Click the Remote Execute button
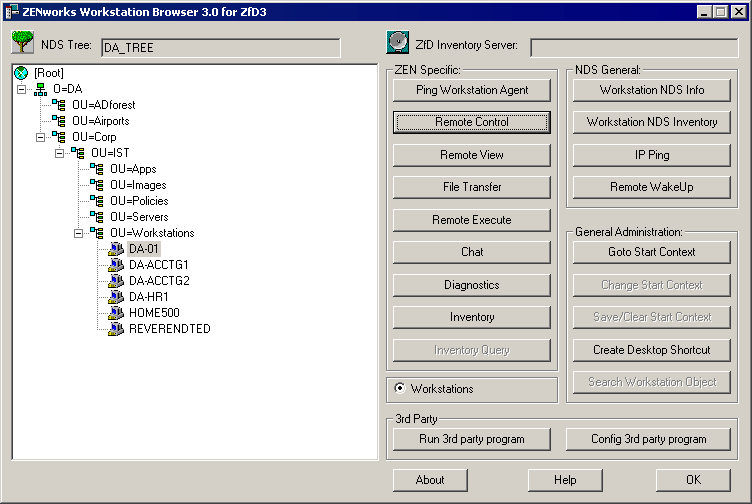 472,220
